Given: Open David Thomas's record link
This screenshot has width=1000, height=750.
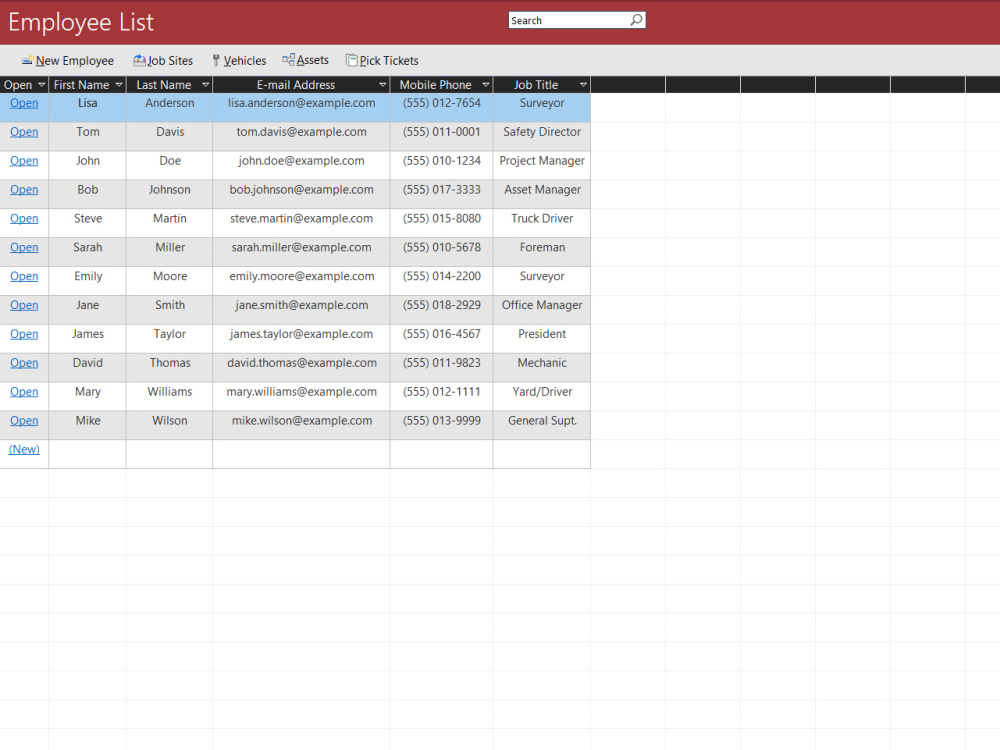Looking at the screenshot, I should point(24,362).
